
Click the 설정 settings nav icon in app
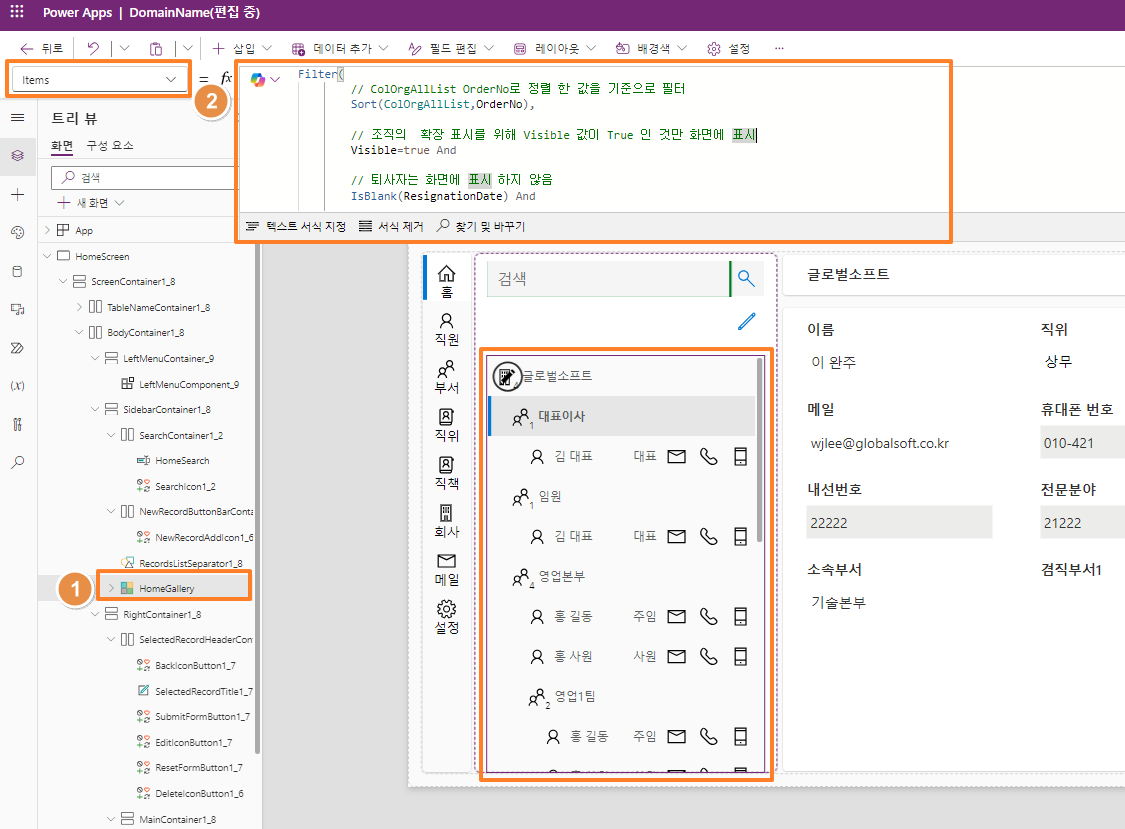446,617
